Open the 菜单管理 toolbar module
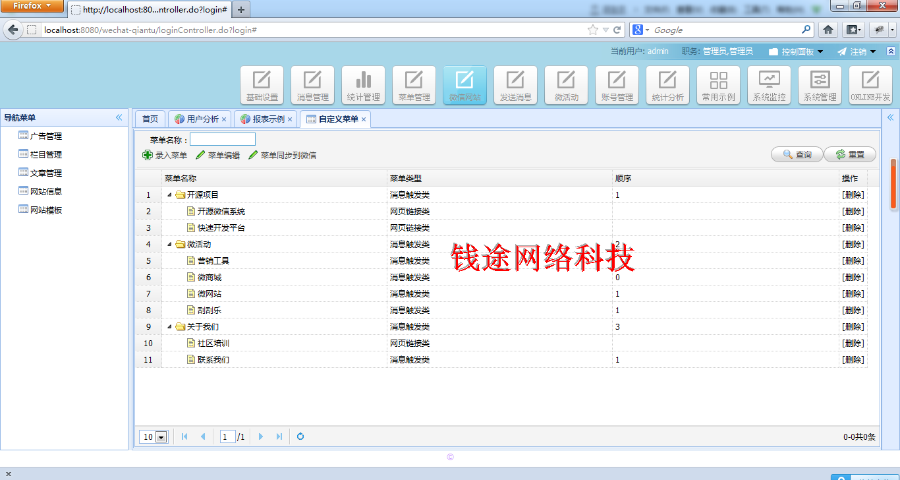Viewport: 900px width, 480px height. click(414, 85)
